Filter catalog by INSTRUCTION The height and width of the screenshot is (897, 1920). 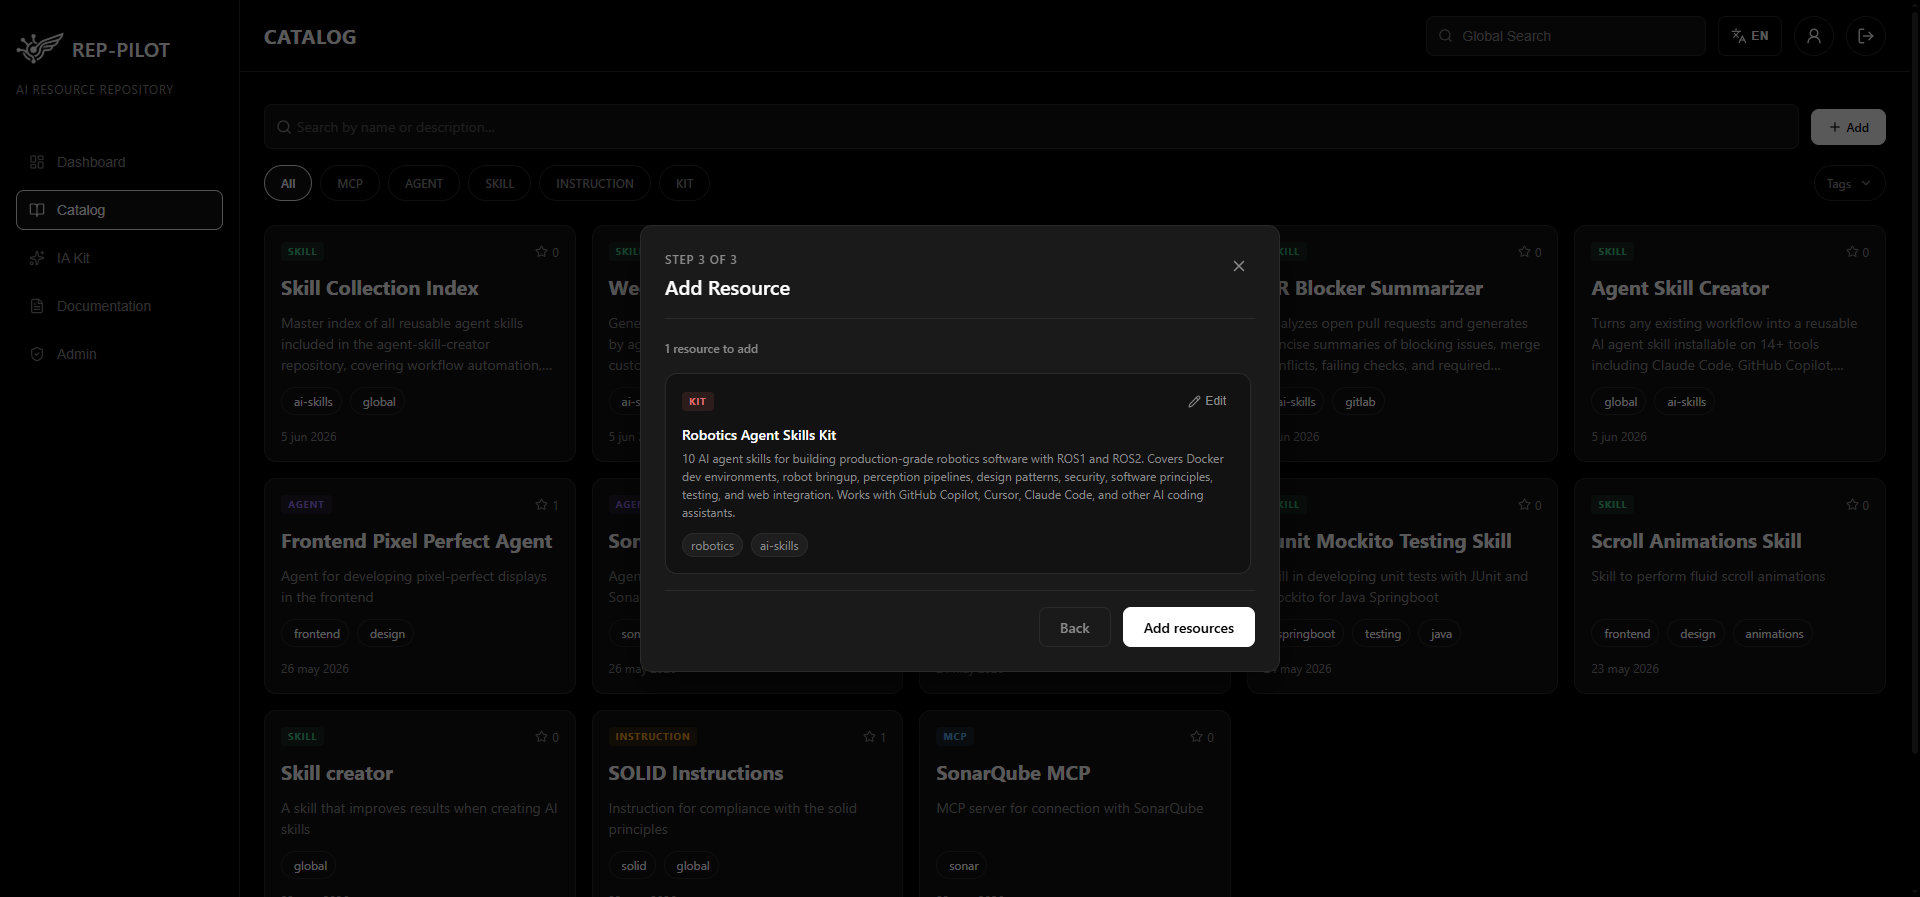595,183
